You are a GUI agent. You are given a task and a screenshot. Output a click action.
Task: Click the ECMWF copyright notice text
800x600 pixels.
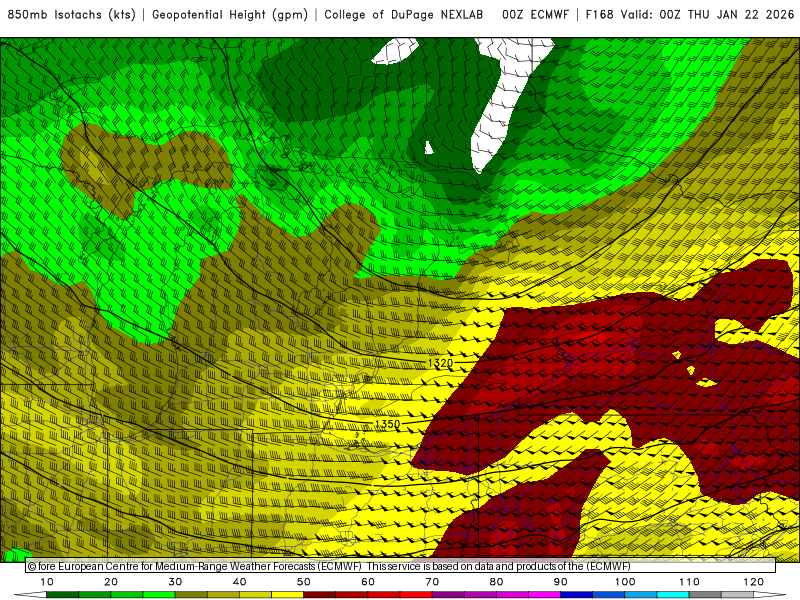point(329,566)
